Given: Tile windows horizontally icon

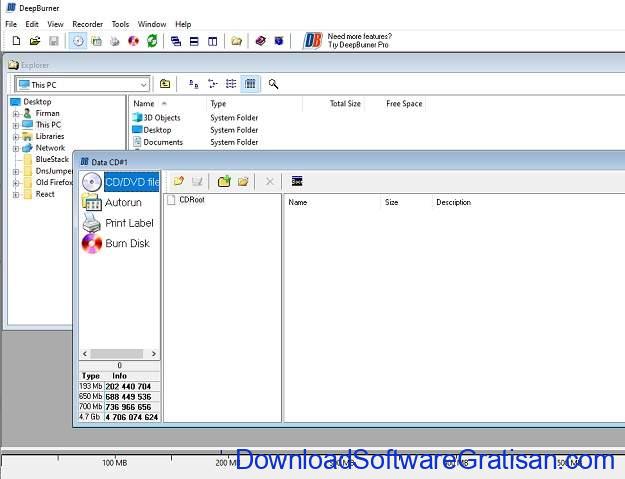Looking at the screenshot, I should tap(194, 41).
